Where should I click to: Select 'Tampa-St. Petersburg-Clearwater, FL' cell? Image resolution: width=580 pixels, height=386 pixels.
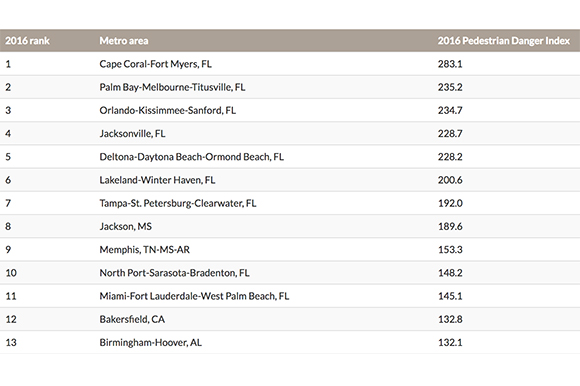click(x=178, y=203)
